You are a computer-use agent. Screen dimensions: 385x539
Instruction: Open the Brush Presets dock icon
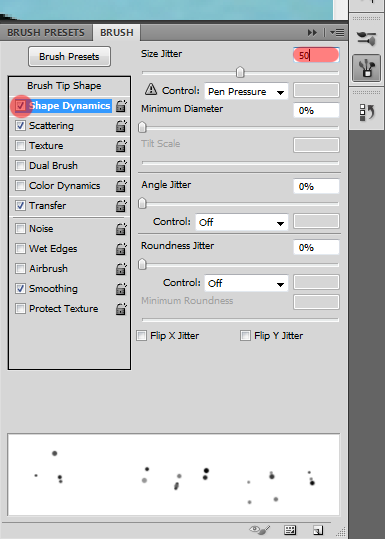pyautogui.click(x=366, y=37)
